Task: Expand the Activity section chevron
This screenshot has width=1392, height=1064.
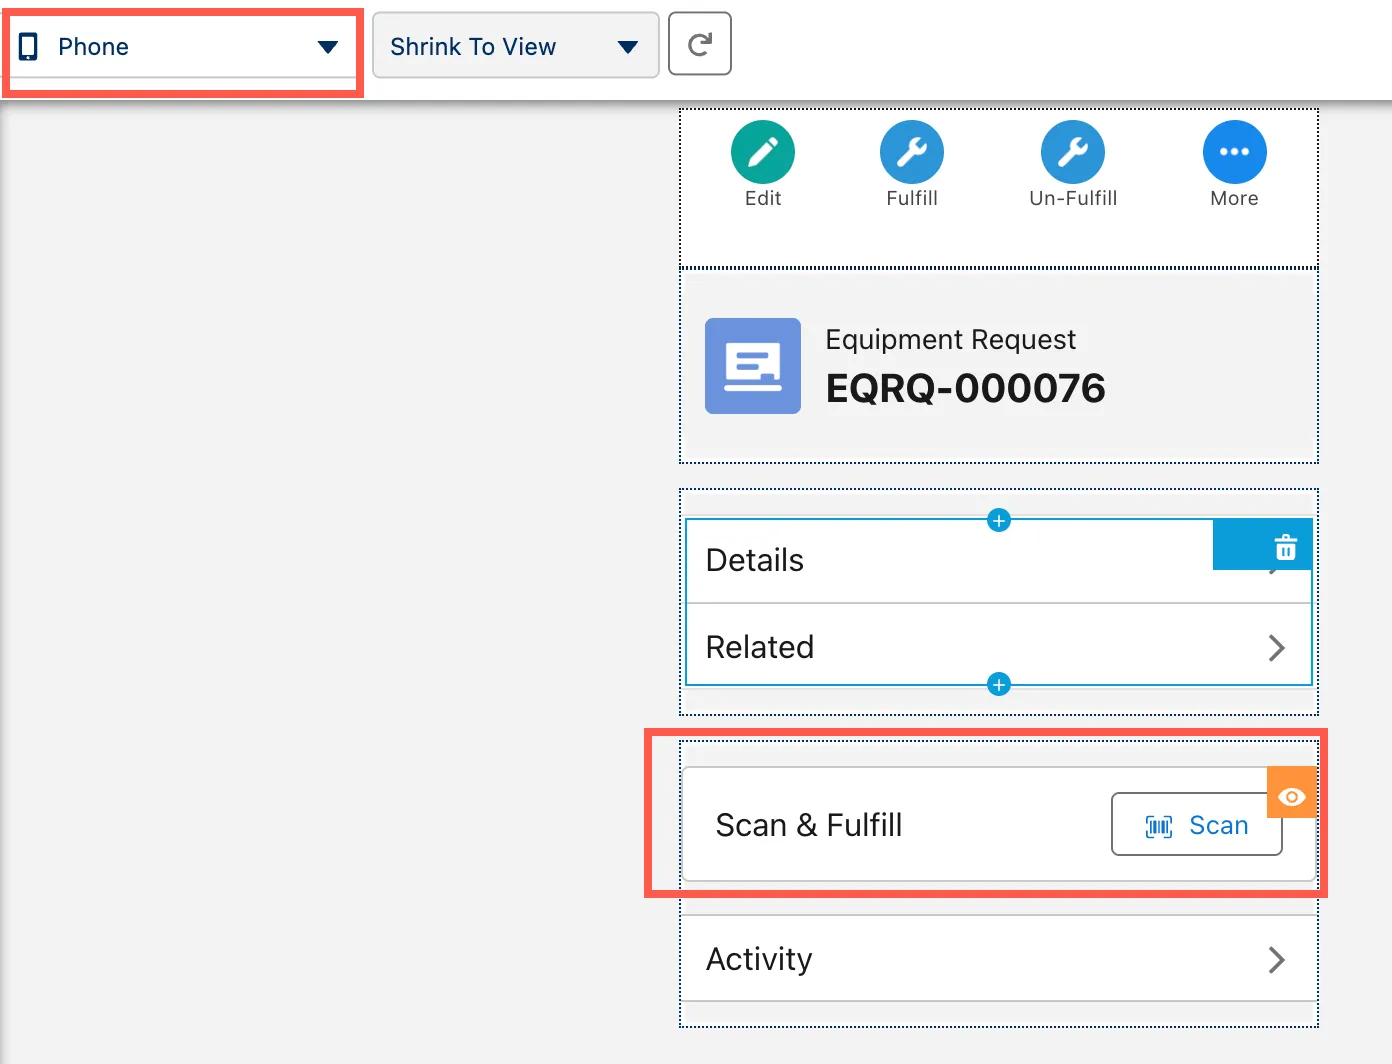Action: point(1276,960)
